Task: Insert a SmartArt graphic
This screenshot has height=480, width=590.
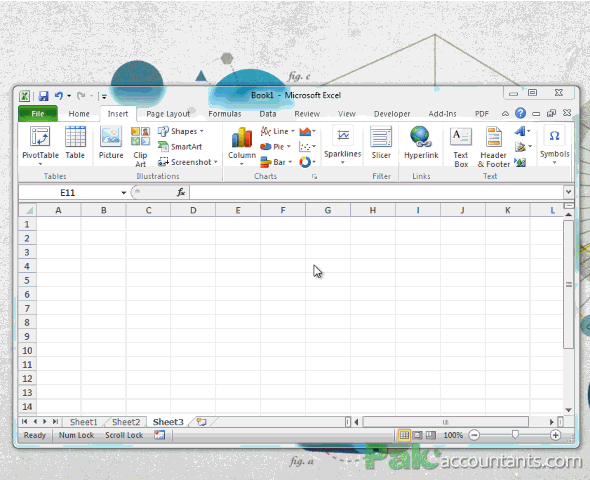Action: tap(180, 147)
